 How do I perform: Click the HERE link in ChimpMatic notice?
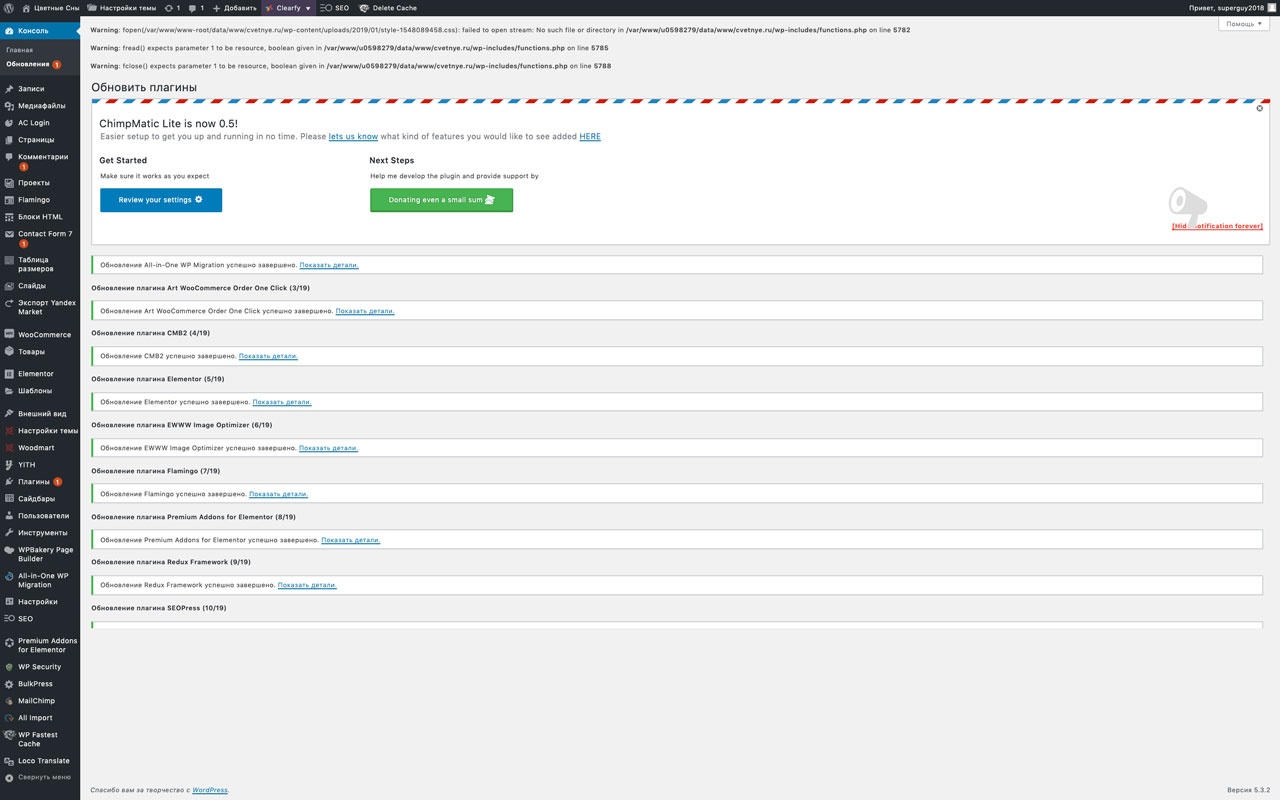(590, 136)
